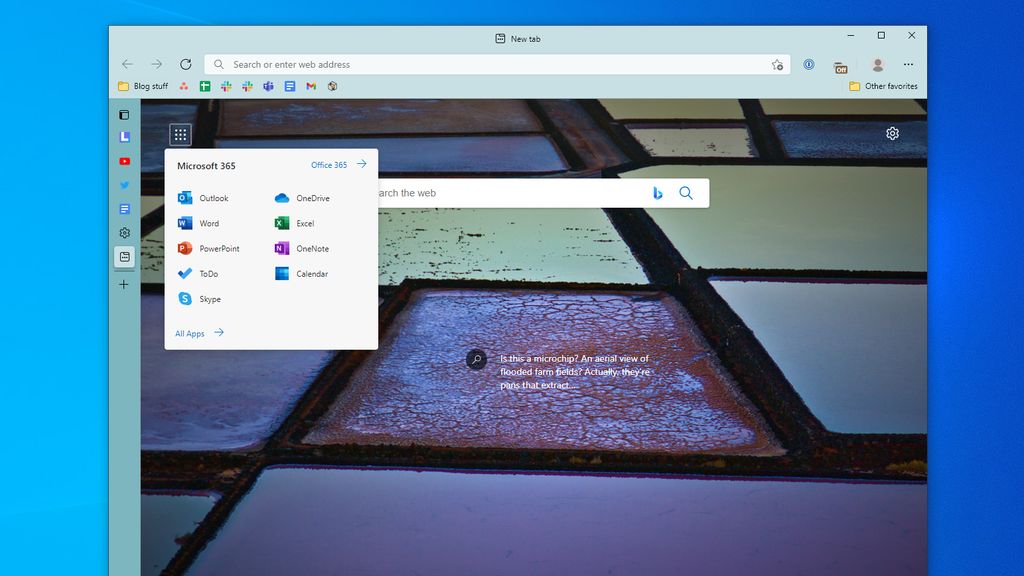
Task: Launch Word from the app panel
Action: pyautogui.click(x=205, y=223)
